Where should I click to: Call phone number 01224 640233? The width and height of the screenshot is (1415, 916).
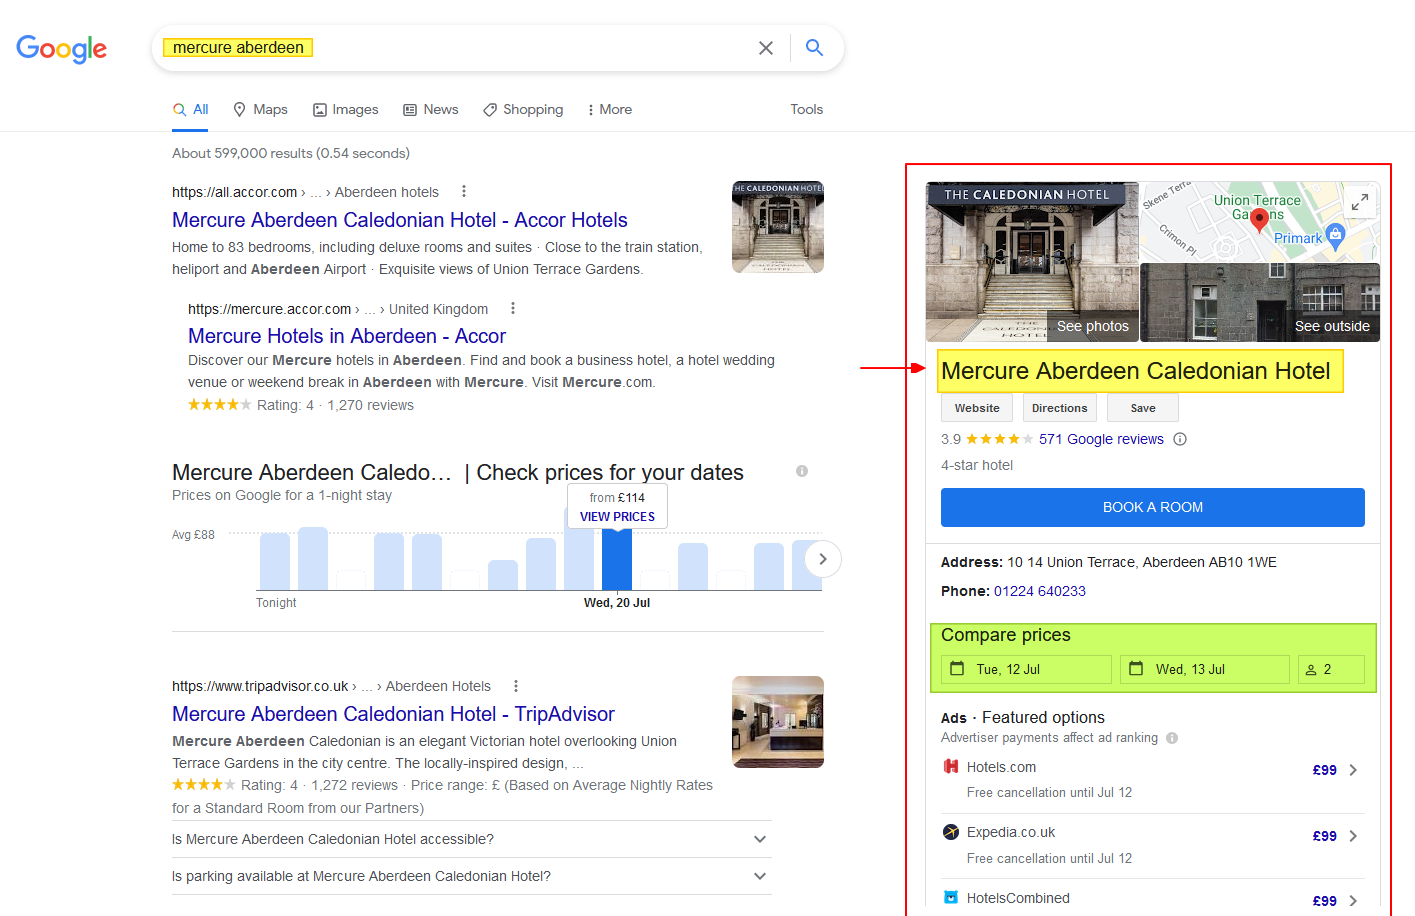[1040, 591]
